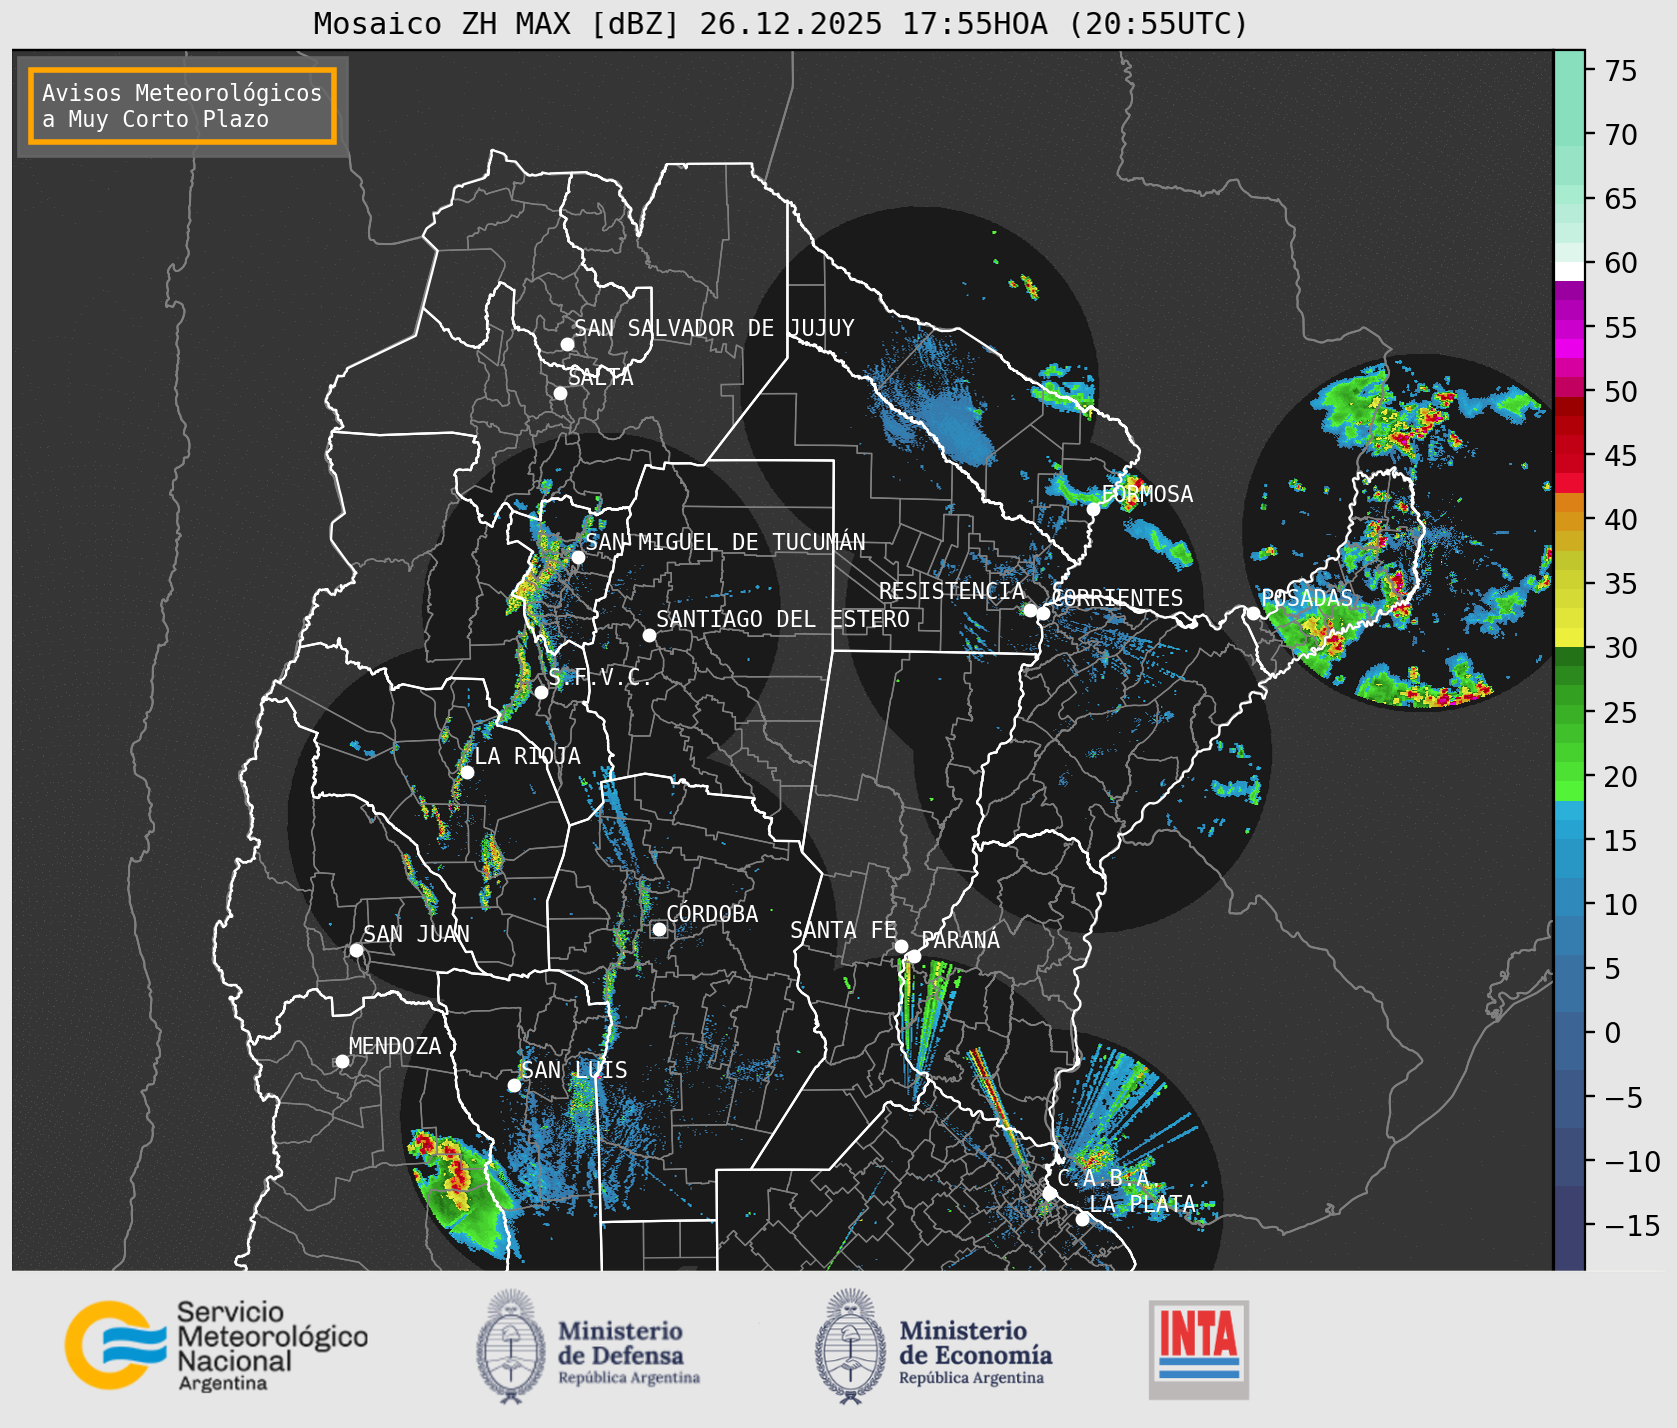The width and height of the screenshot is (1677, 1428).
Task: Click the magenta 55 dBZ color band
Action: [x=1569, y=329]
